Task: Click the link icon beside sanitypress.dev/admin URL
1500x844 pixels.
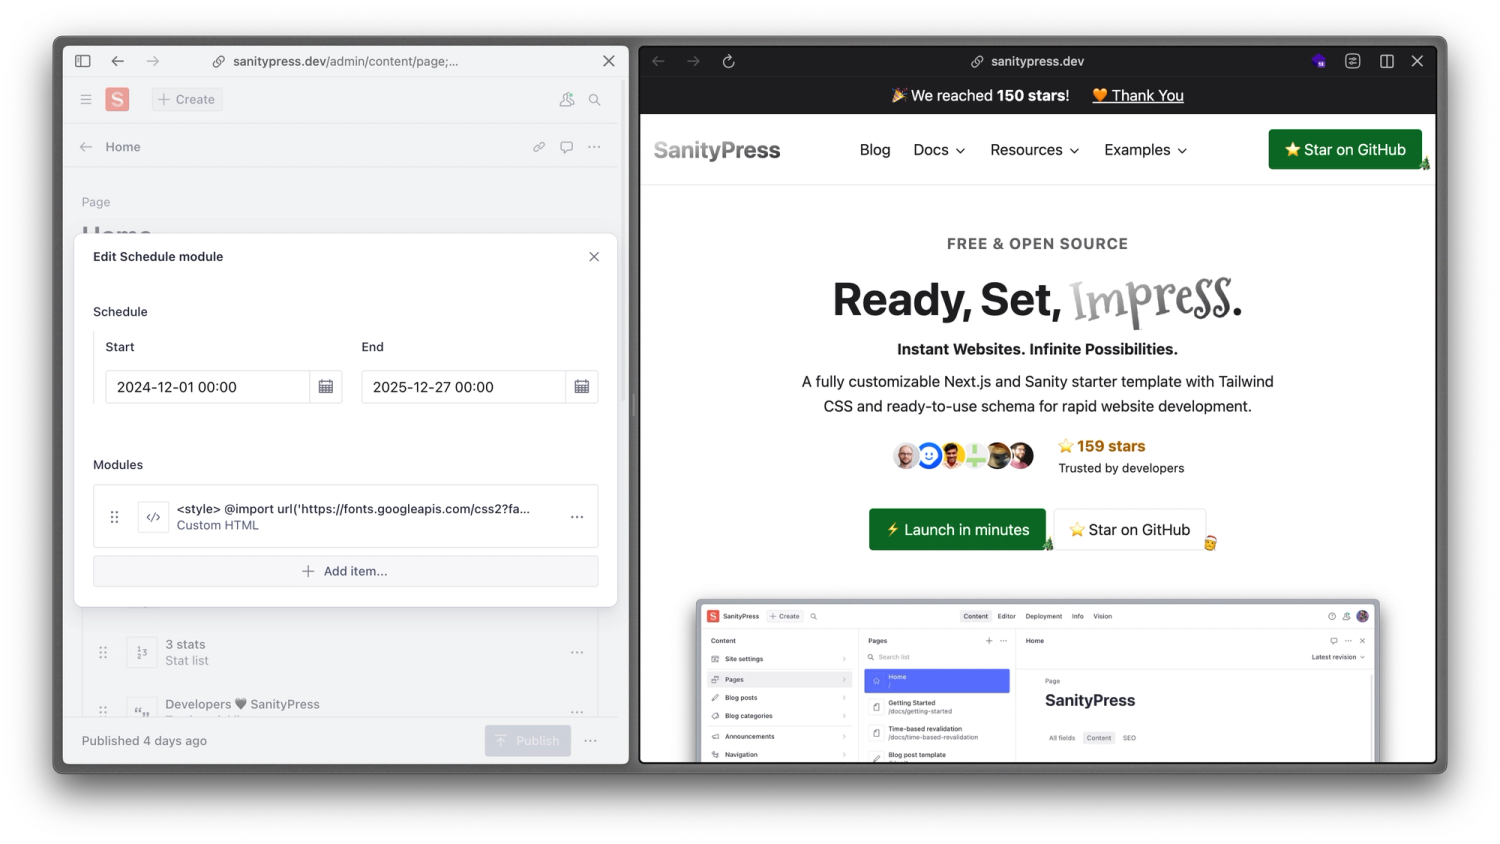Action: pos(218,62)
